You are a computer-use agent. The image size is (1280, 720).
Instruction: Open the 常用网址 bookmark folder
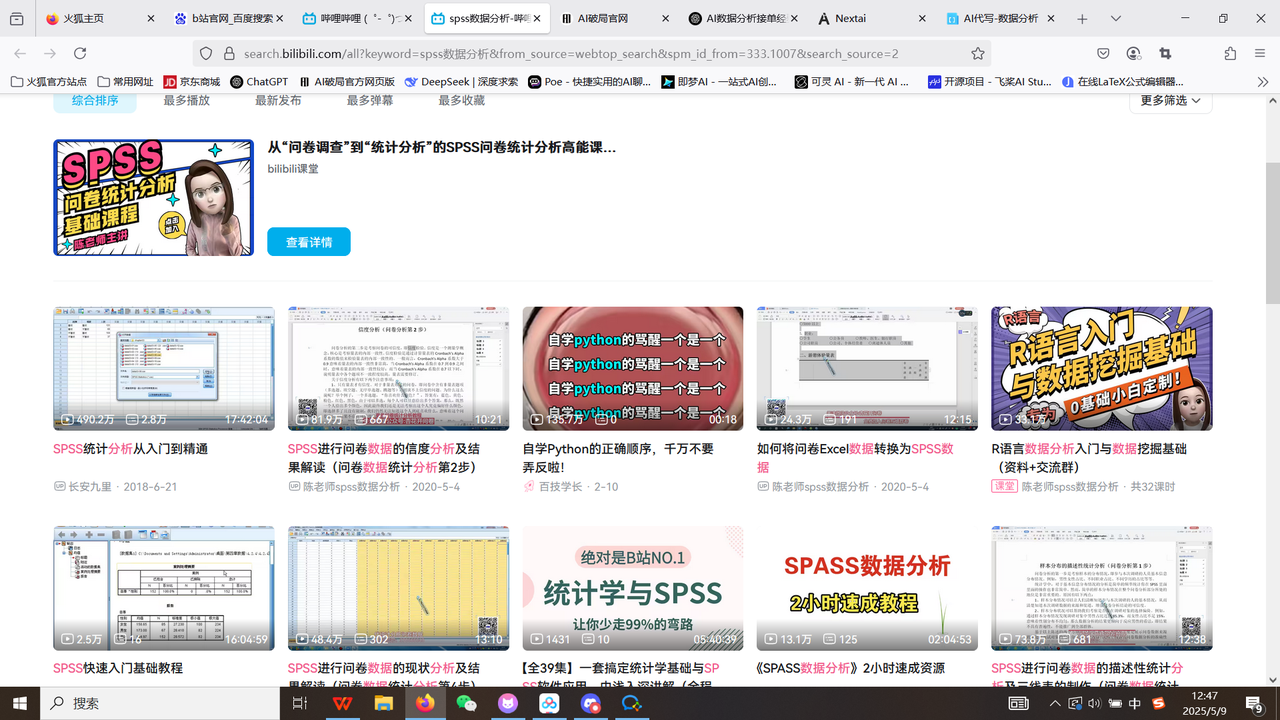pyautogui.click(x=125, y=82)
